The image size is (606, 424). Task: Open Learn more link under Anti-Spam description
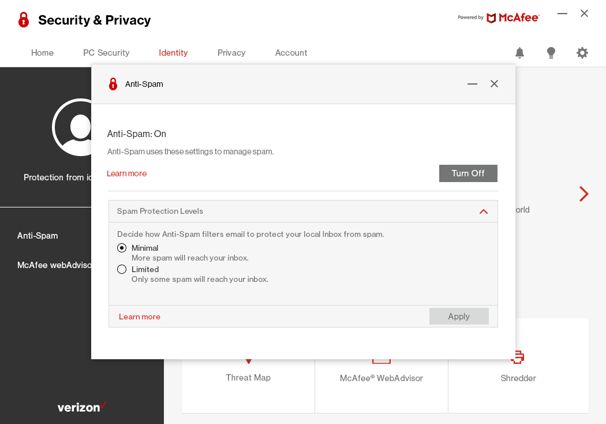[x=127, y=174]
